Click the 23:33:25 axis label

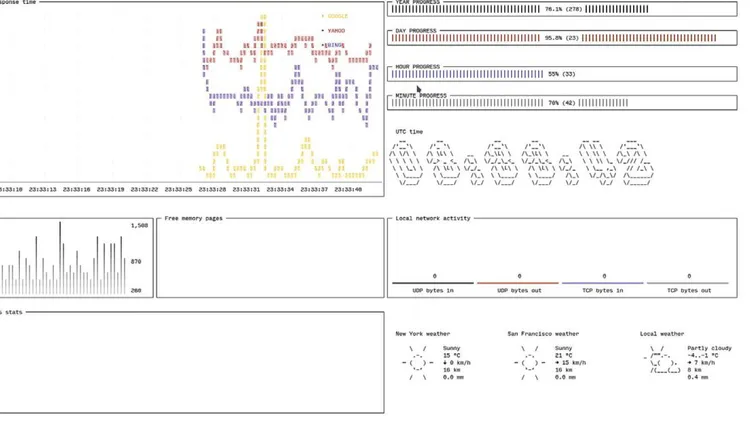click(178, 189)
